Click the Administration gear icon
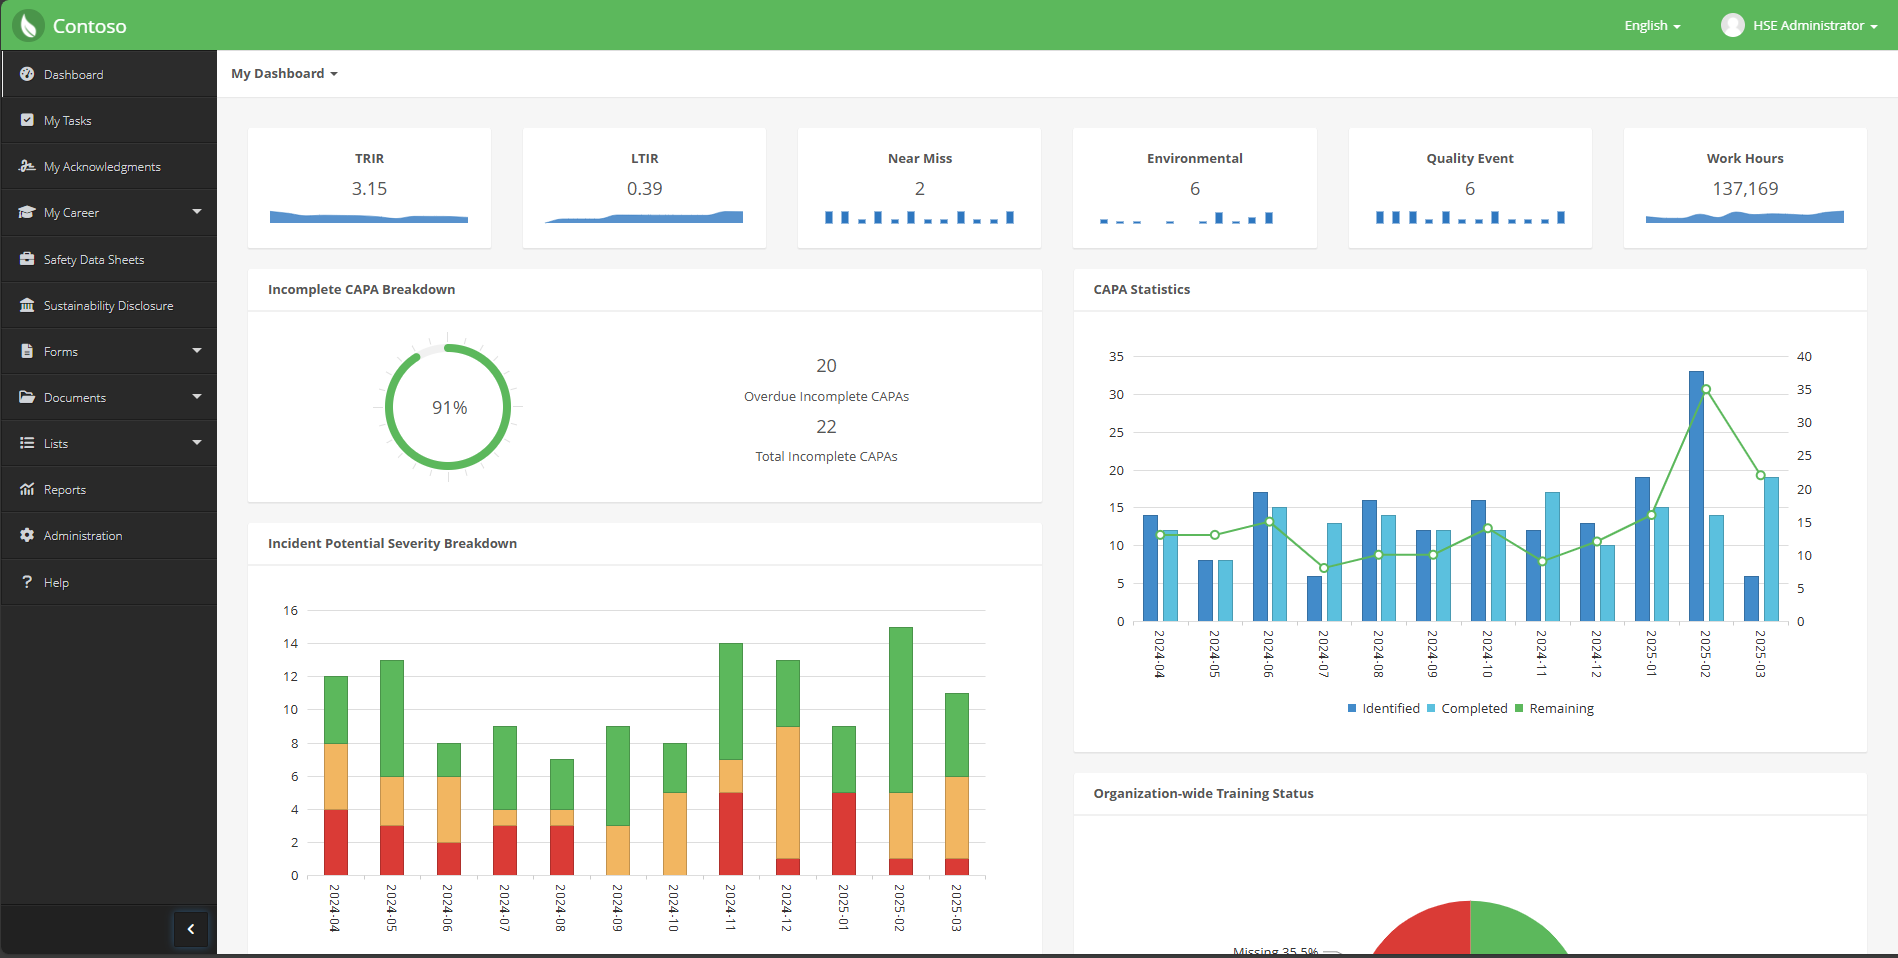This screenshot has height=958, width=1898. click(x=27, y=535)
